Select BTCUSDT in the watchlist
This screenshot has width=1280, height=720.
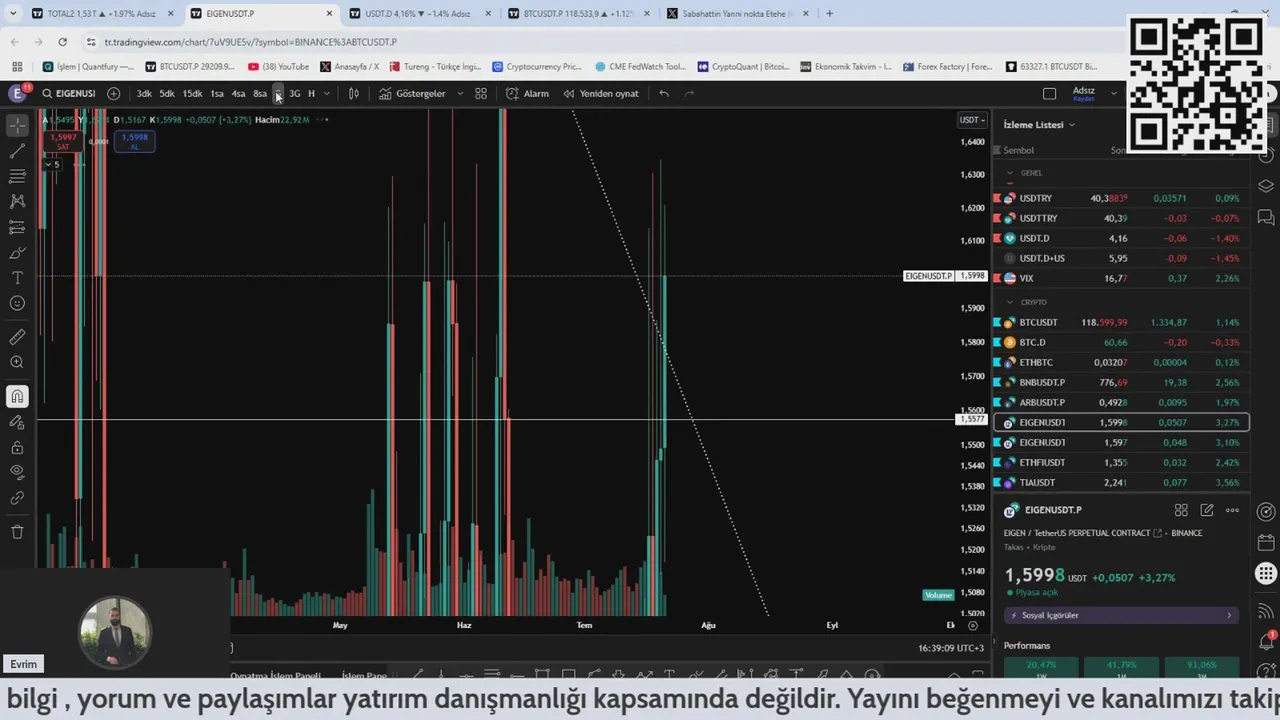click(1120, 322)
